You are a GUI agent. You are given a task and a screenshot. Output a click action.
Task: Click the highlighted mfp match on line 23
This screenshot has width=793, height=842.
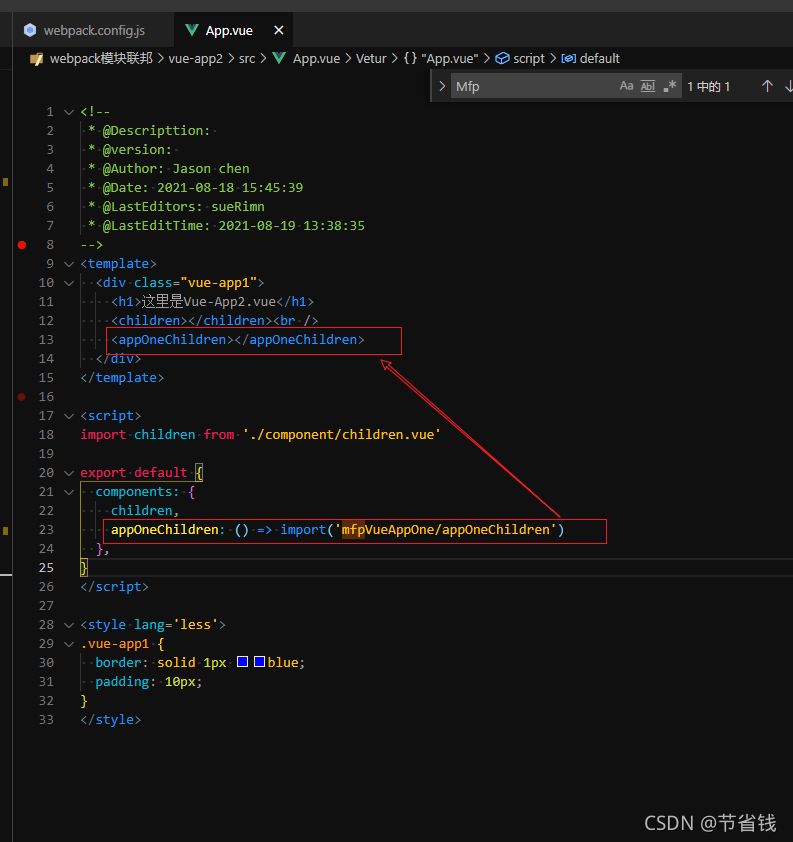click(353, 529)
